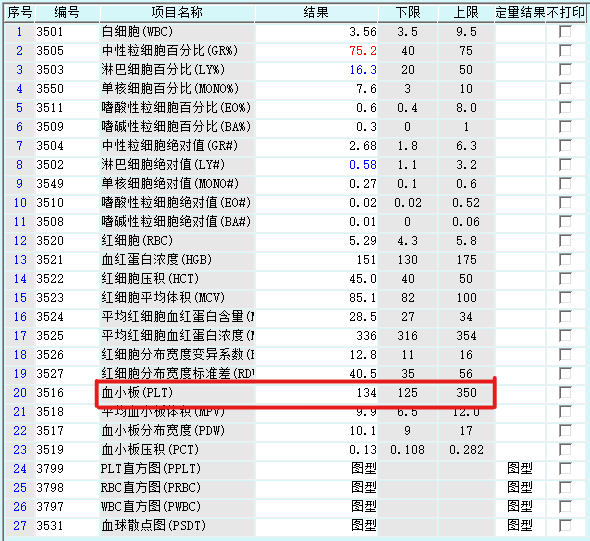Image resolution: width=590 pixels, height=541 pixels.
Task: Select row number 27
Action: click(x=20, y=525)
